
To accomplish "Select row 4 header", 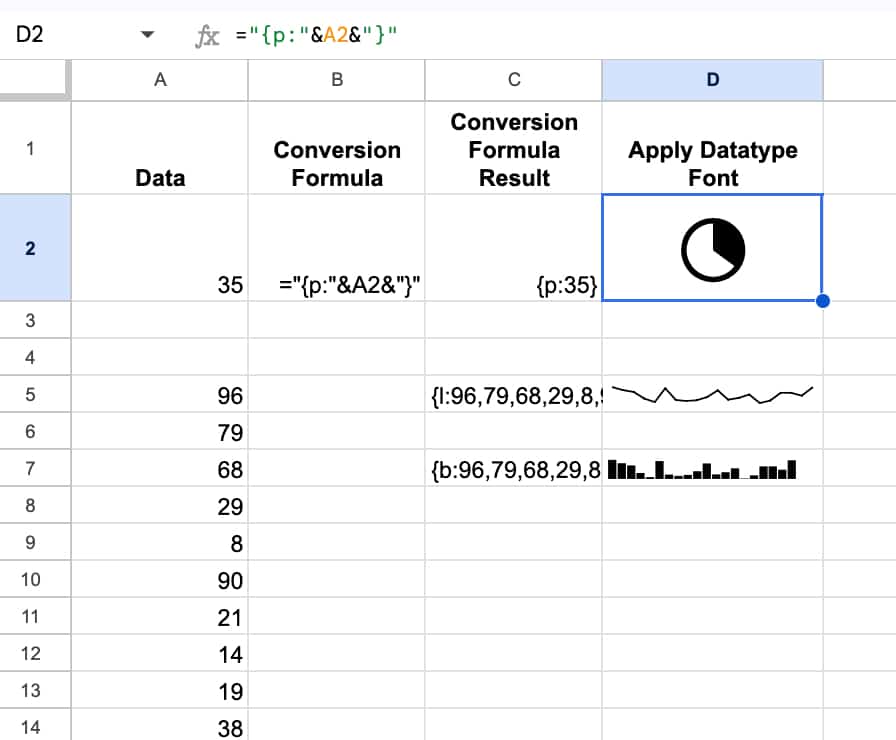I will pyautogui.click(x=35, y=357).
